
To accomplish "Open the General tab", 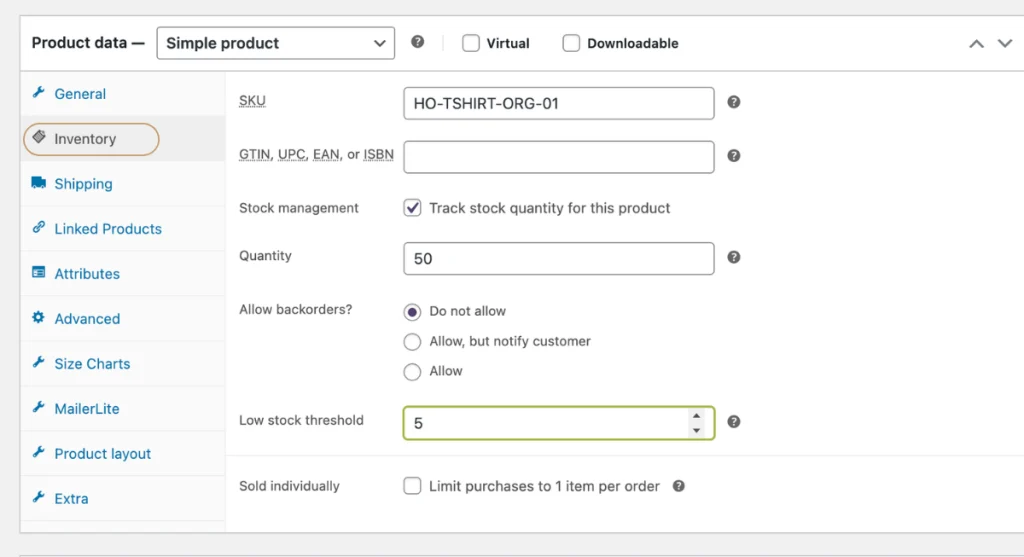I will 123,94.
